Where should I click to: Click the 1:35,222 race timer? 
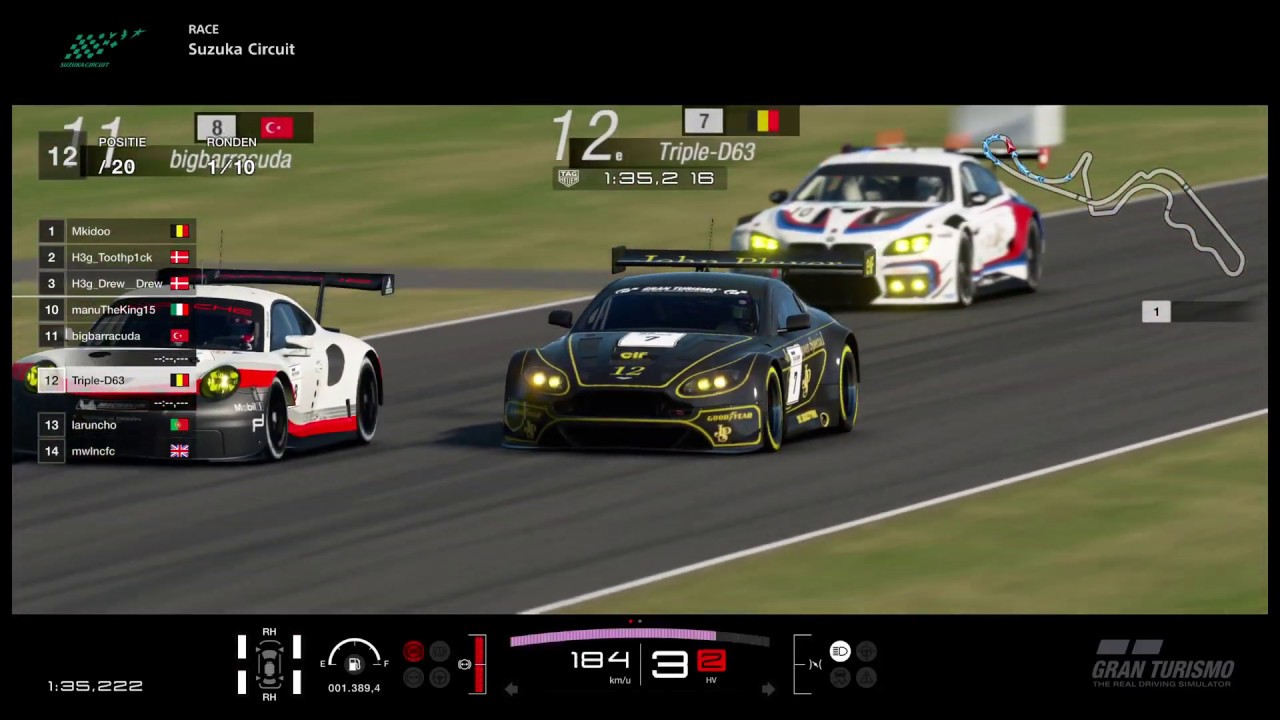pyautogui.click(x=95, y=686)
